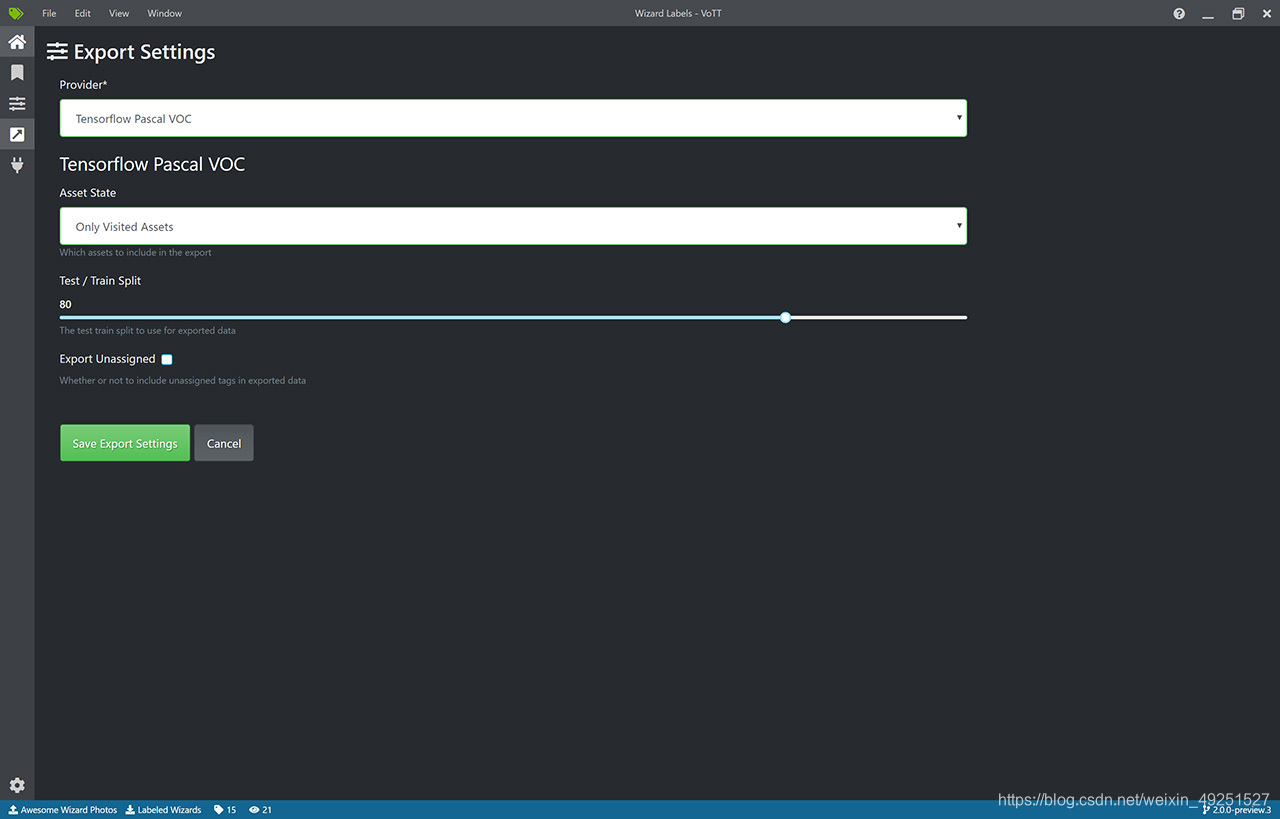This screenshot has height=819, width=1280.
Task: Open the File menu
Action: click(x=49, y=13)
